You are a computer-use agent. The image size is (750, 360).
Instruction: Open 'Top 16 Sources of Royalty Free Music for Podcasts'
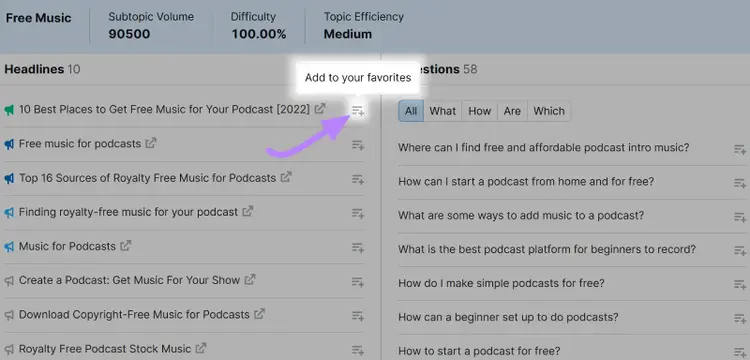coord(147,178)
